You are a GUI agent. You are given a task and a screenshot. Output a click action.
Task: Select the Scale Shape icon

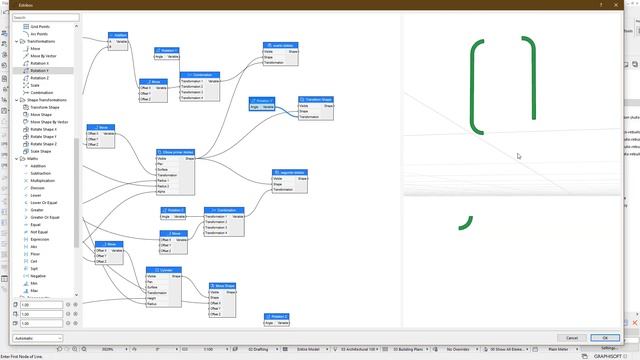pyautogui.click(x=26, y=151)
